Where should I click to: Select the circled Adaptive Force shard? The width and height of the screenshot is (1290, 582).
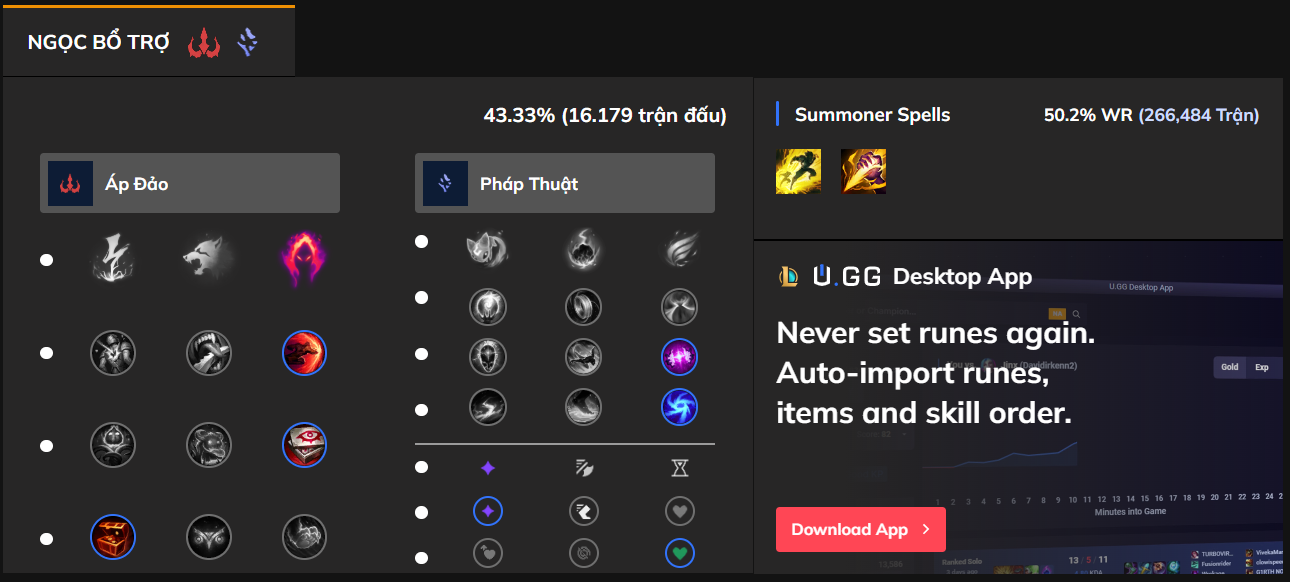pos(488,512)
